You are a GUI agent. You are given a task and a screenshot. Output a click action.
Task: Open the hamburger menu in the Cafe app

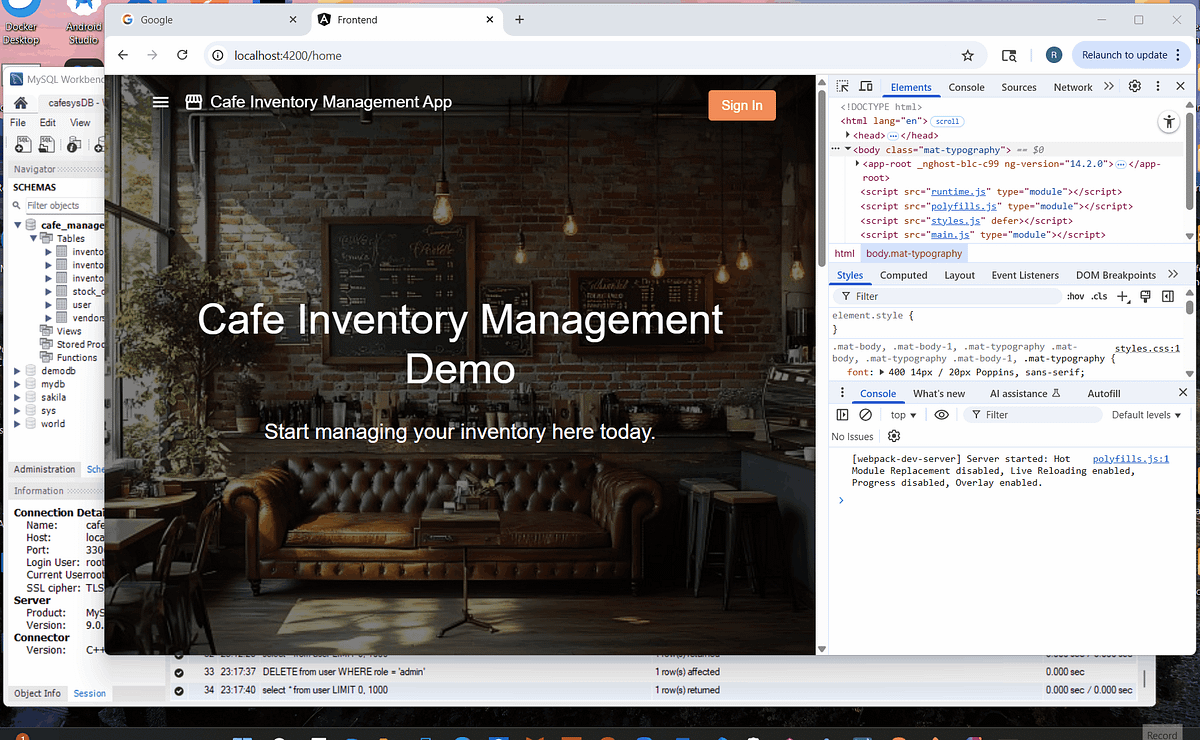(x=160, y=101)
